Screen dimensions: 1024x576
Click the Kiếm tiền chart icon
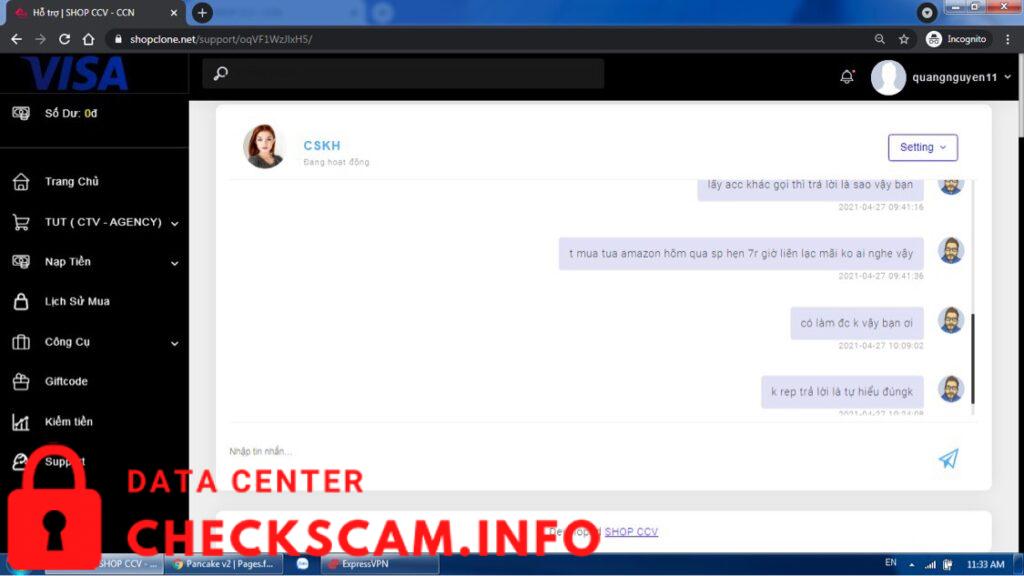click(21, 422)
